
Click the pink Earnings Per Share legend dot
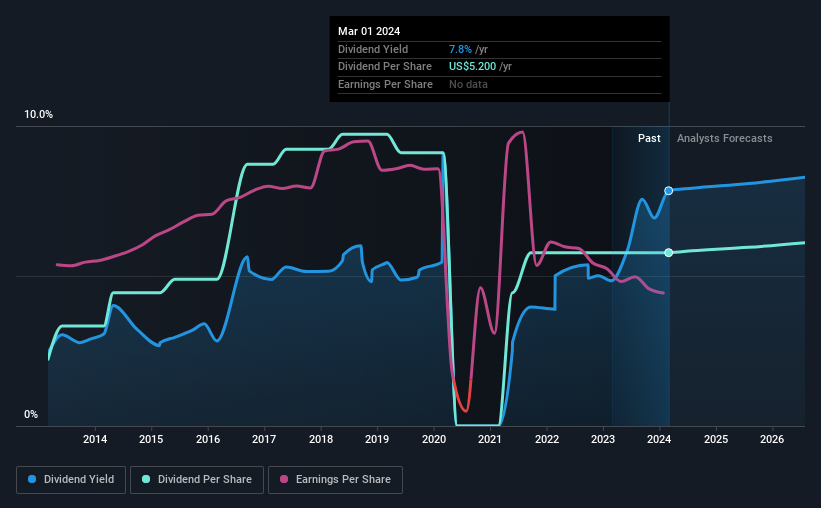point(284,479)
